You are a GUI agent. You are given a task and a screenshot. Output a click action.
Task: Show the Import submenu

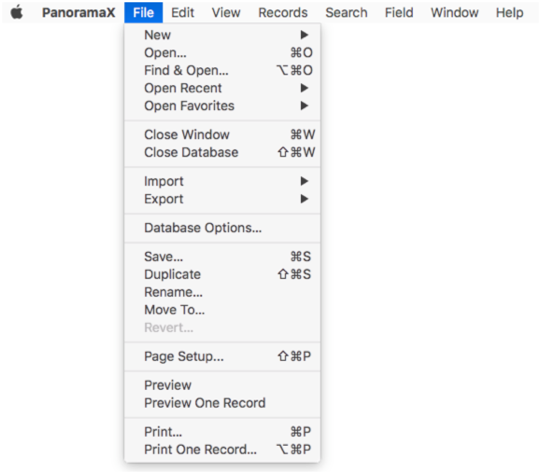[222, 181]
